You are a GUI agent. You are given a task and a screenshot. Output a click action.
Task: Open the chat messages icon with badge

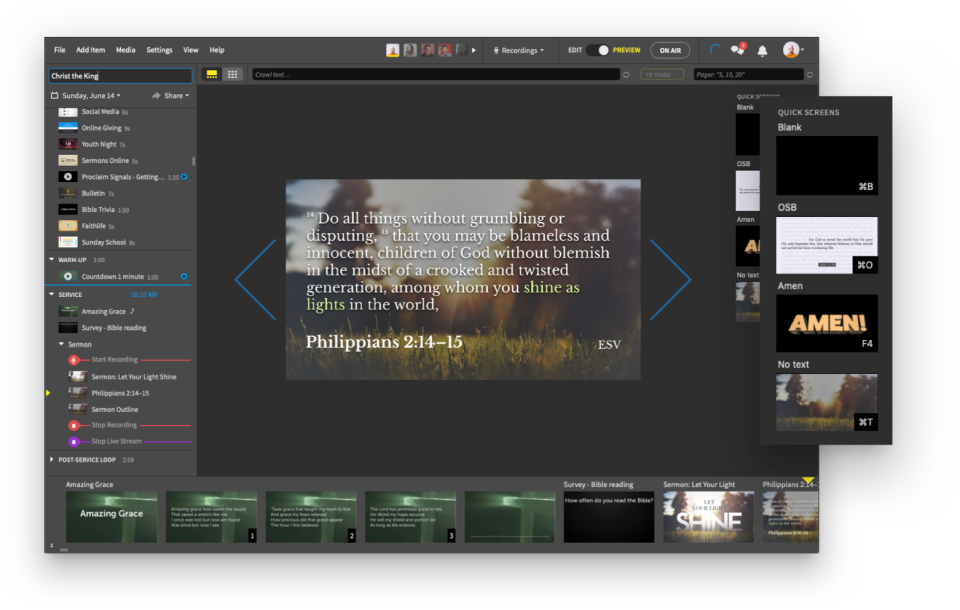[x=737, y=49]
